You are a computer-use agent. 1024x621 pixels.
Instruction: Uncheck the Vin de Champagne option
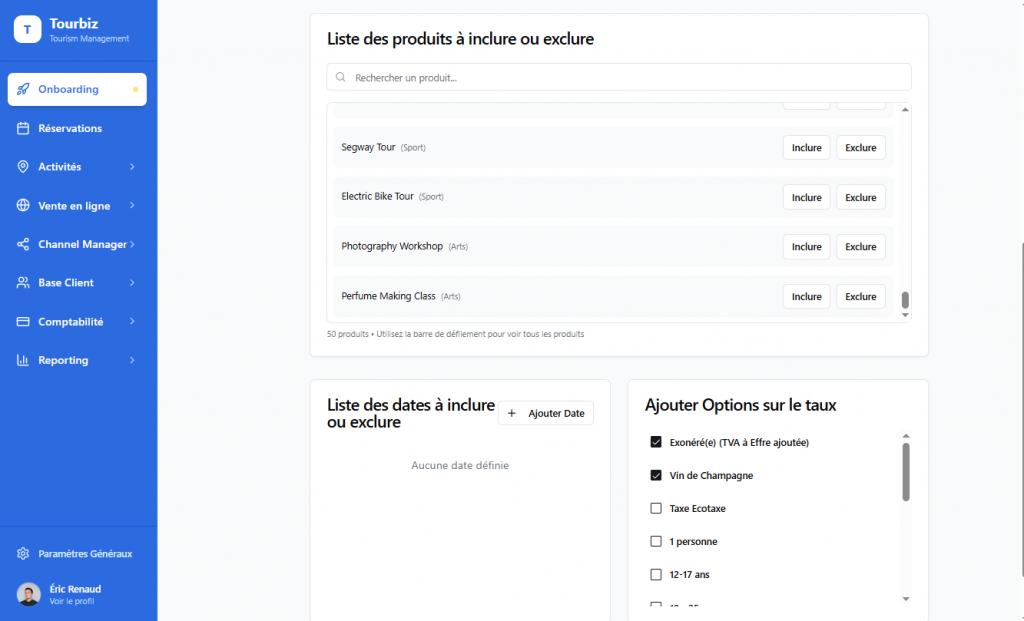point(656,475)
